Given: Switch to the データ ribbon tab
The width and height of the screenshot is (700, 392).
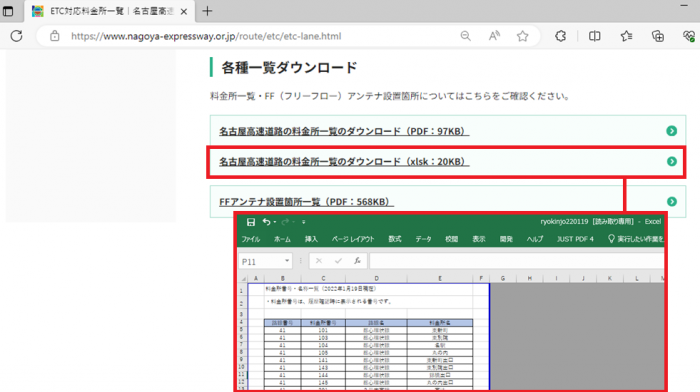Looking at the screenshot, I should coord(423,239).
